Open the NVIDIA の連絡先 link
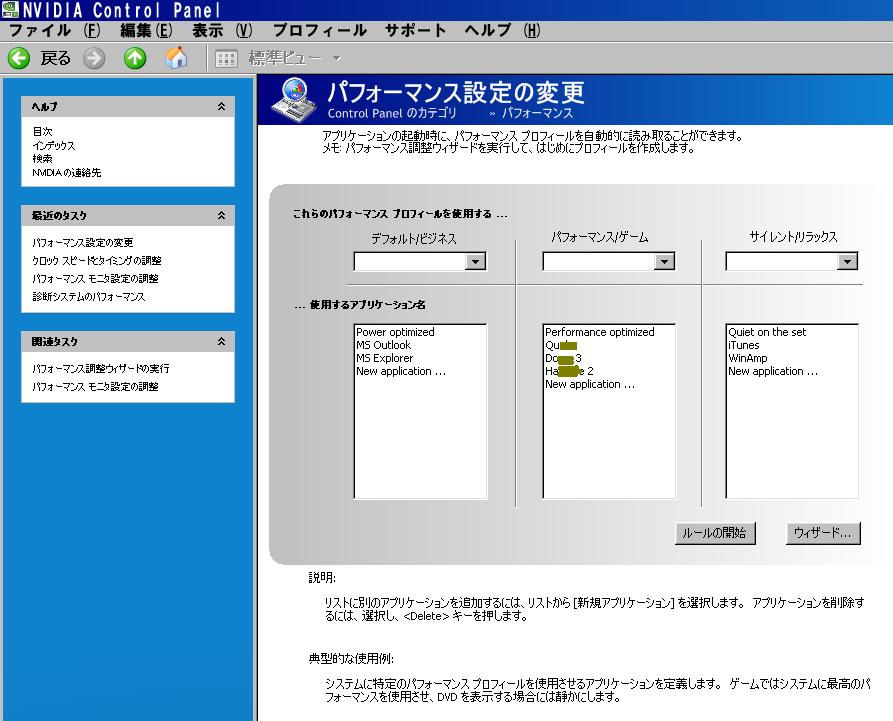This screenshot has width=893, height=721. pos(67,173)
